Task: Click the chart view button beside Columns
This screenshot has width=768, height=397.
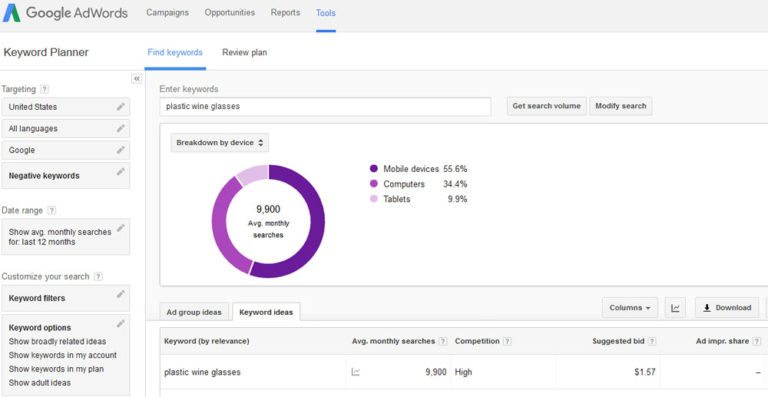Action: click(x=675, y=308)
